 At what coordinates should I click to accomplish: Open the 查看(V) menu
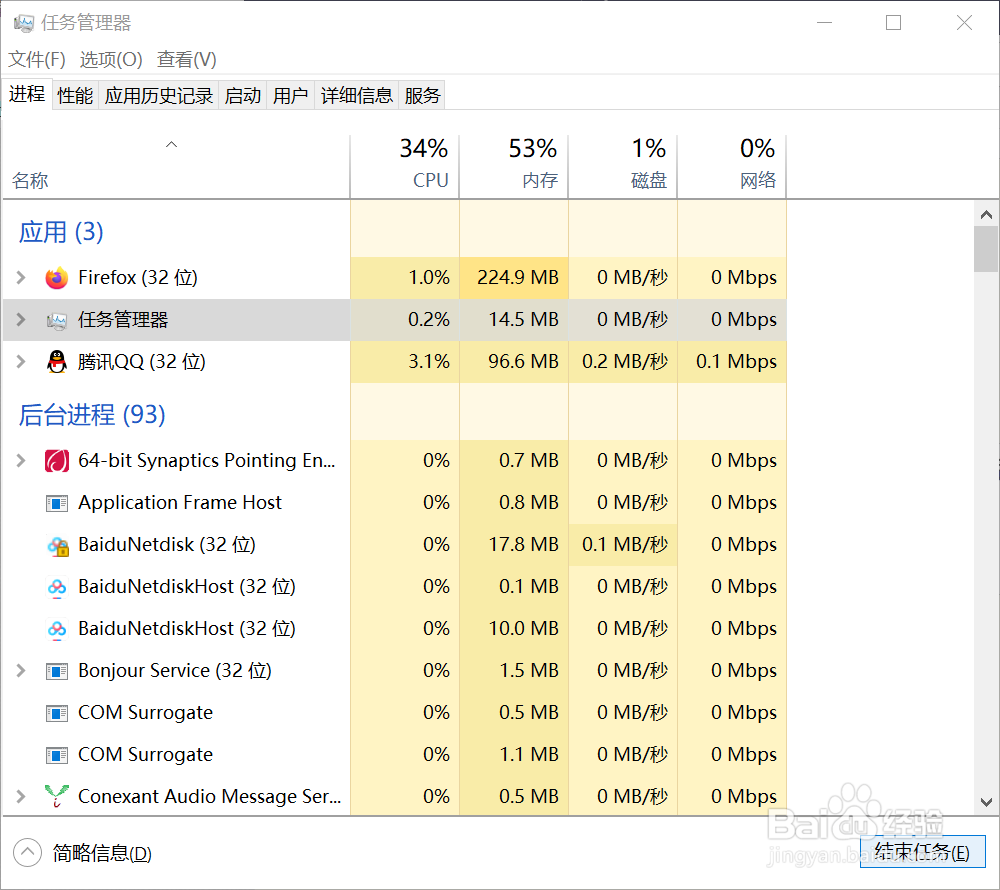click(x=187, y=60)
